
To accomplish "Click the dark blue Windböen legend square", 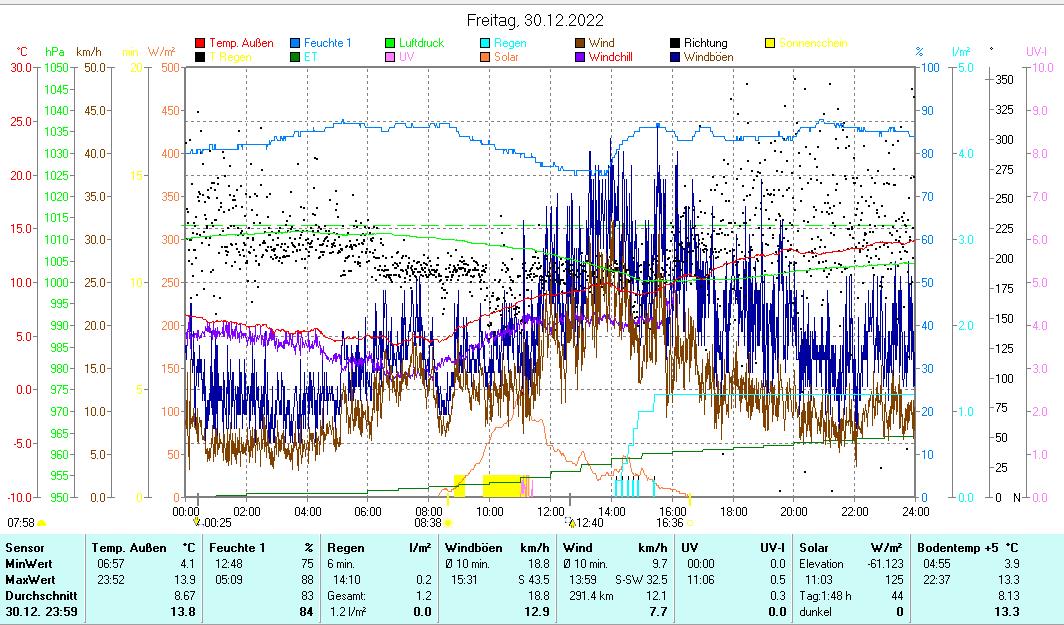I will pyautogui.click(x=675, y=58).
